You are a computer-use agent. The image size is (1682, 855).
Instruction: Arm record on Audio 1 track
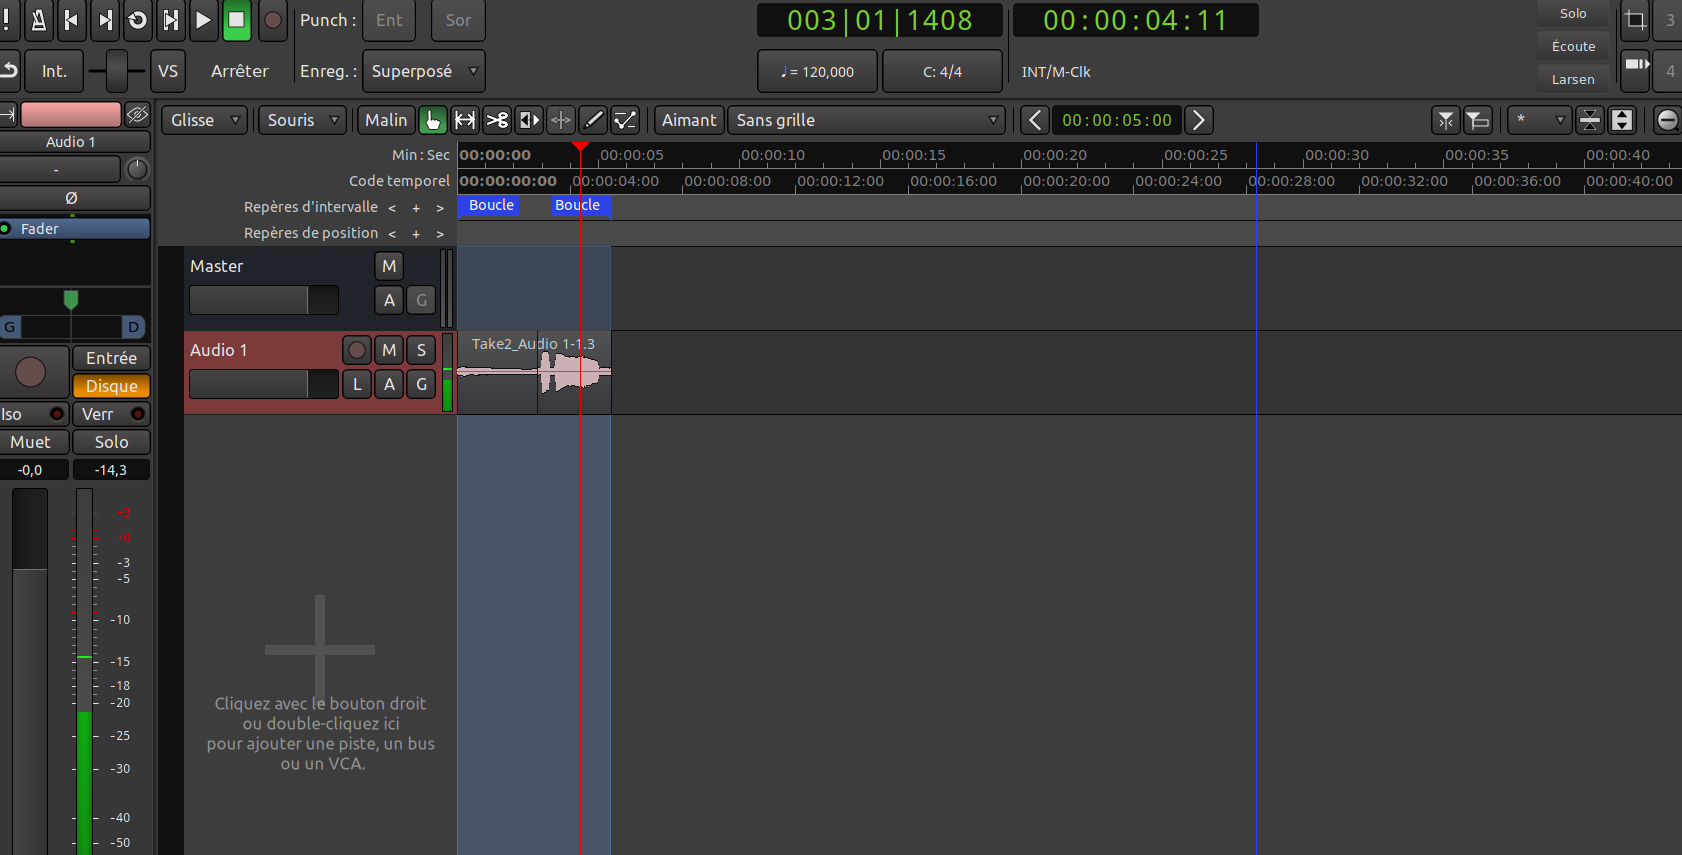tap(357, 350)
